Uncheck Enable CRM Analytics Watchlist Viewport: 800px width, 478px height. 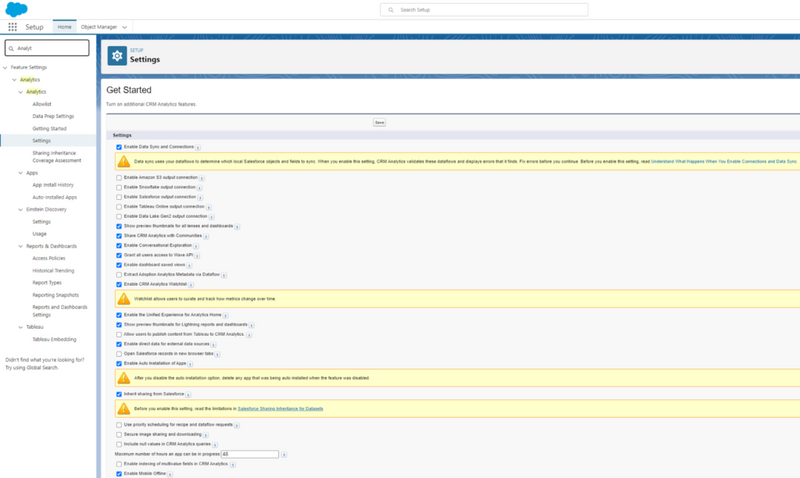(119, 284)
